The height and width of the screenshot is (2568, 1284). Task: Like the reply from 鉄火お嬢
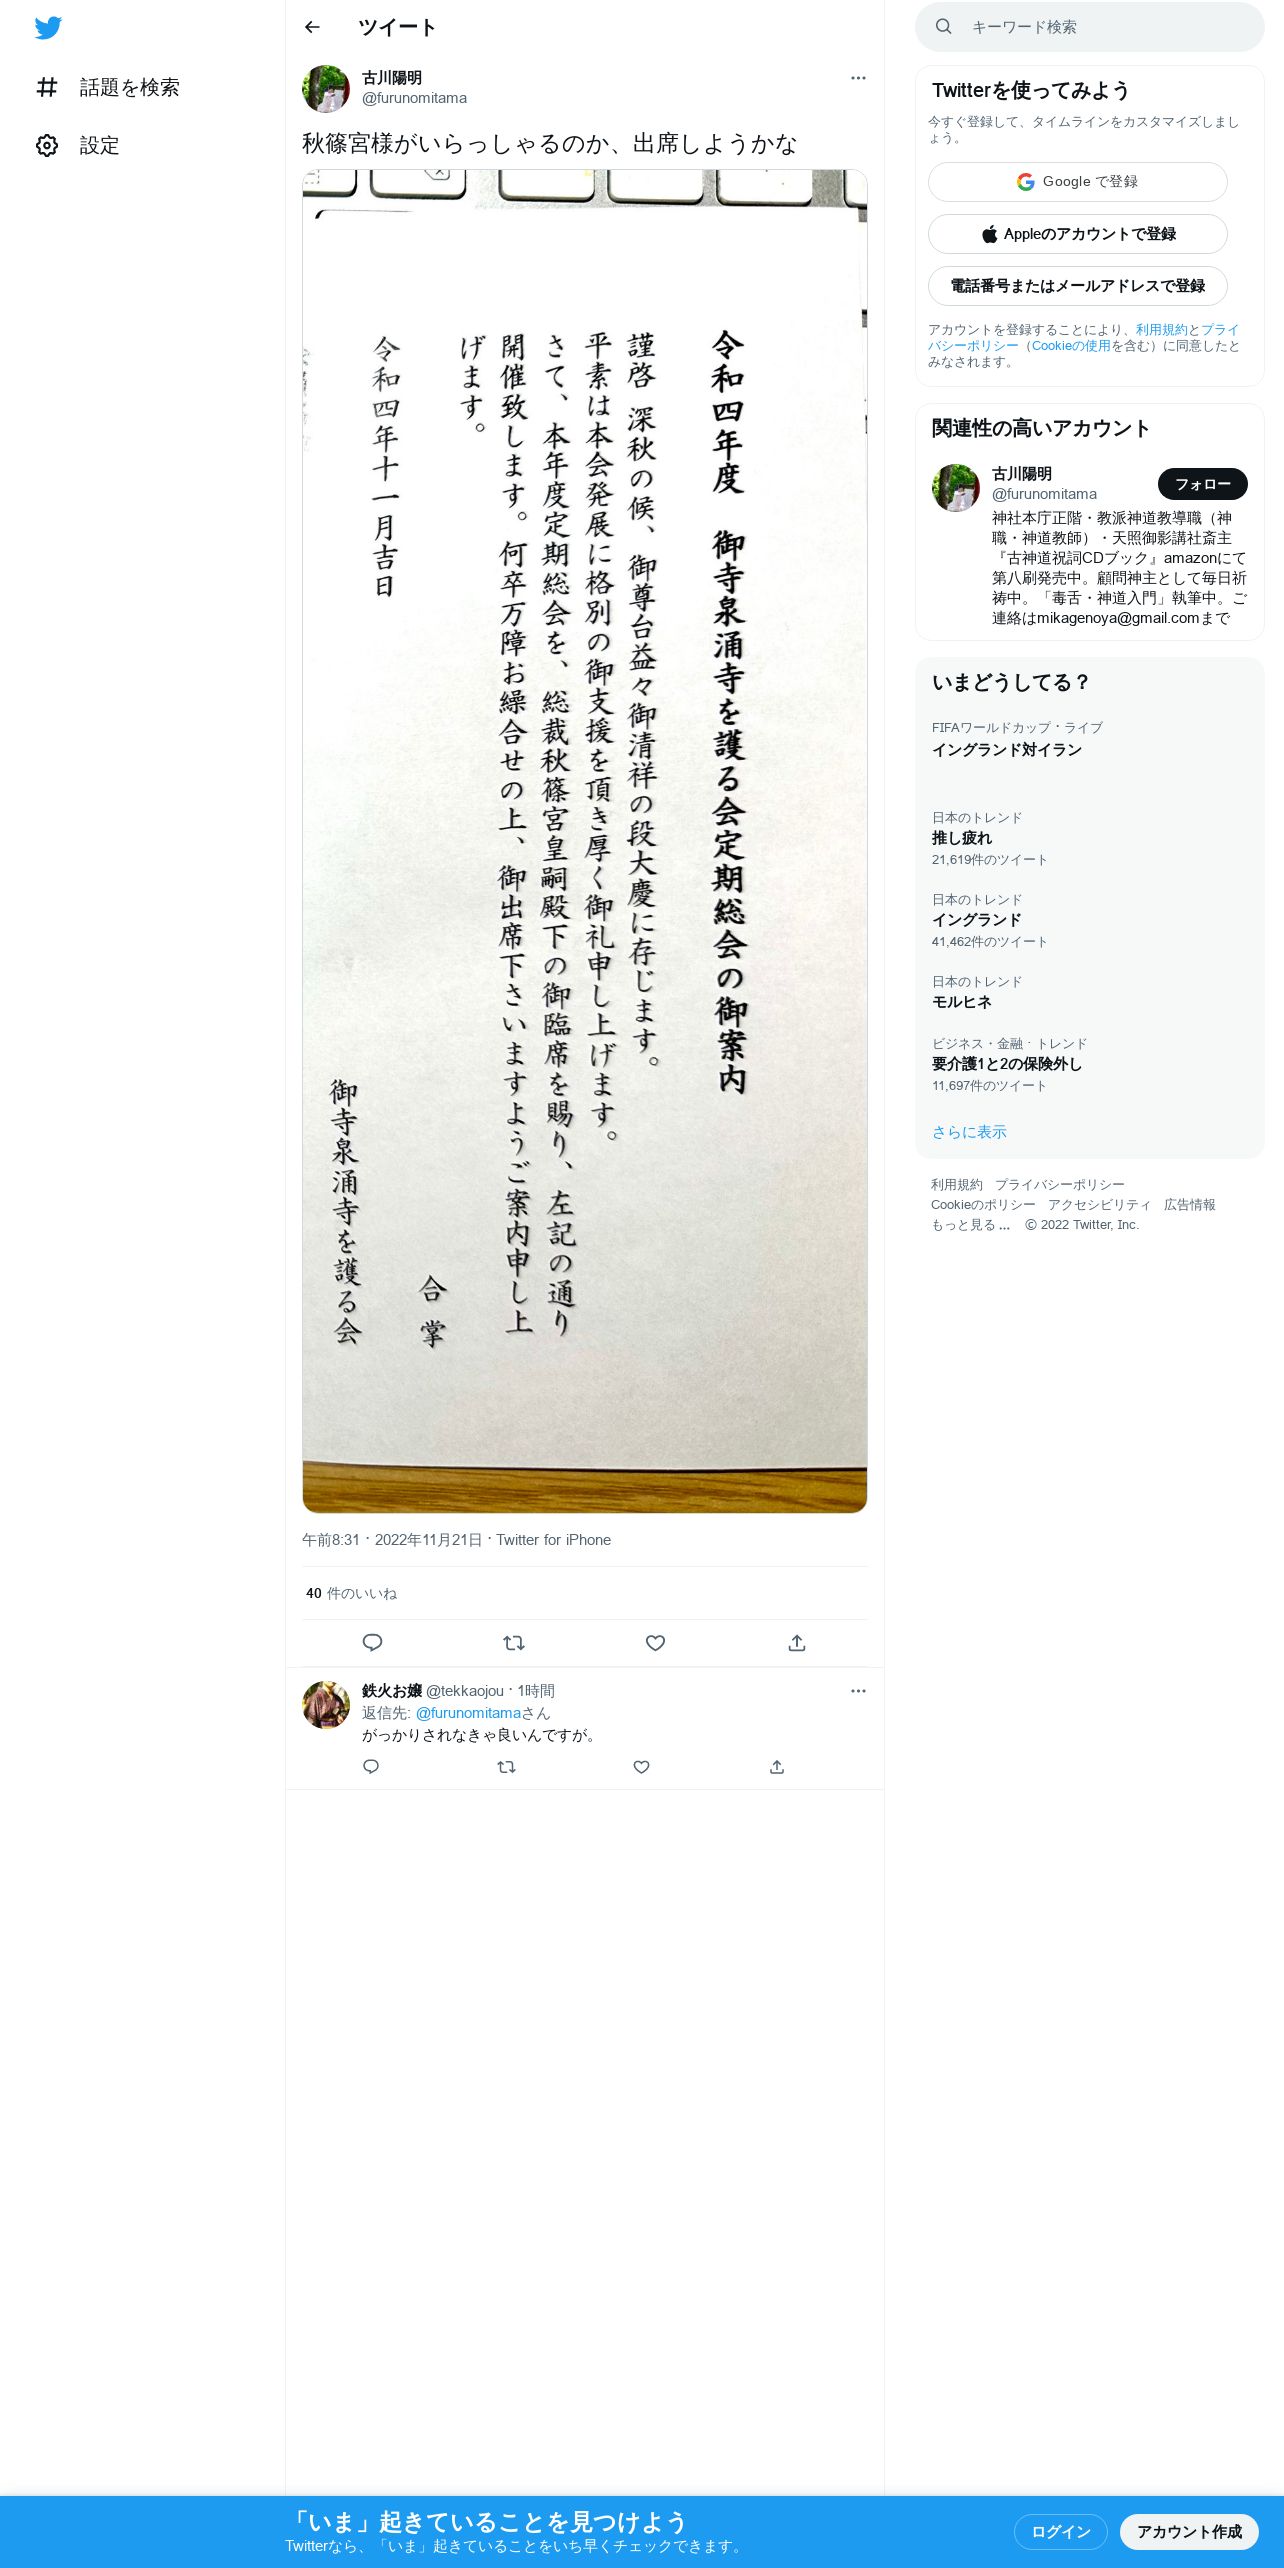pos(642,1767)
